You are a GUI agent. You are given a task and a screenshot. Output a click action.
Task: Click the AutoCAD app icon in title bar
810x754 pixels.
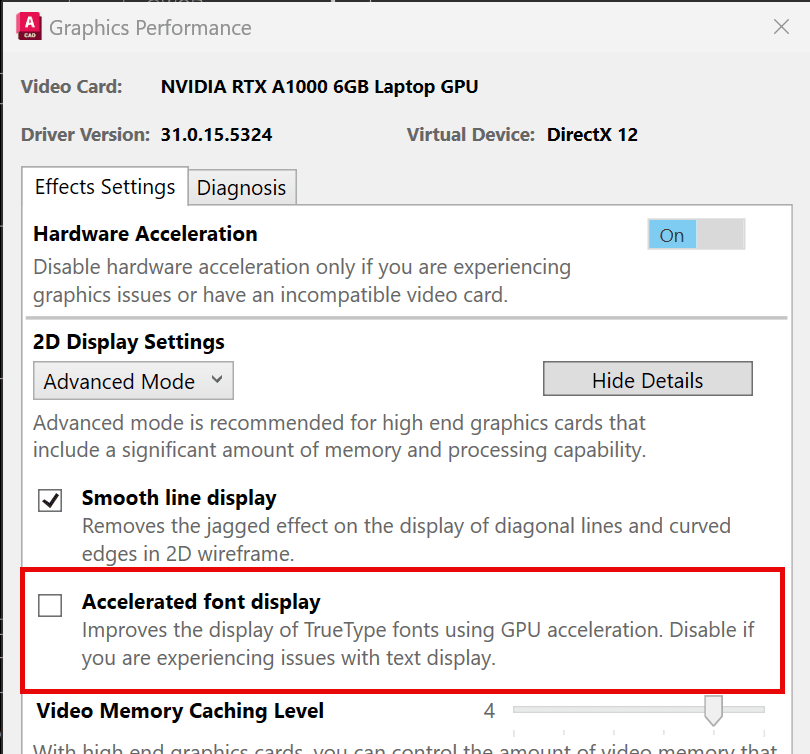click(x=29, y=27)
